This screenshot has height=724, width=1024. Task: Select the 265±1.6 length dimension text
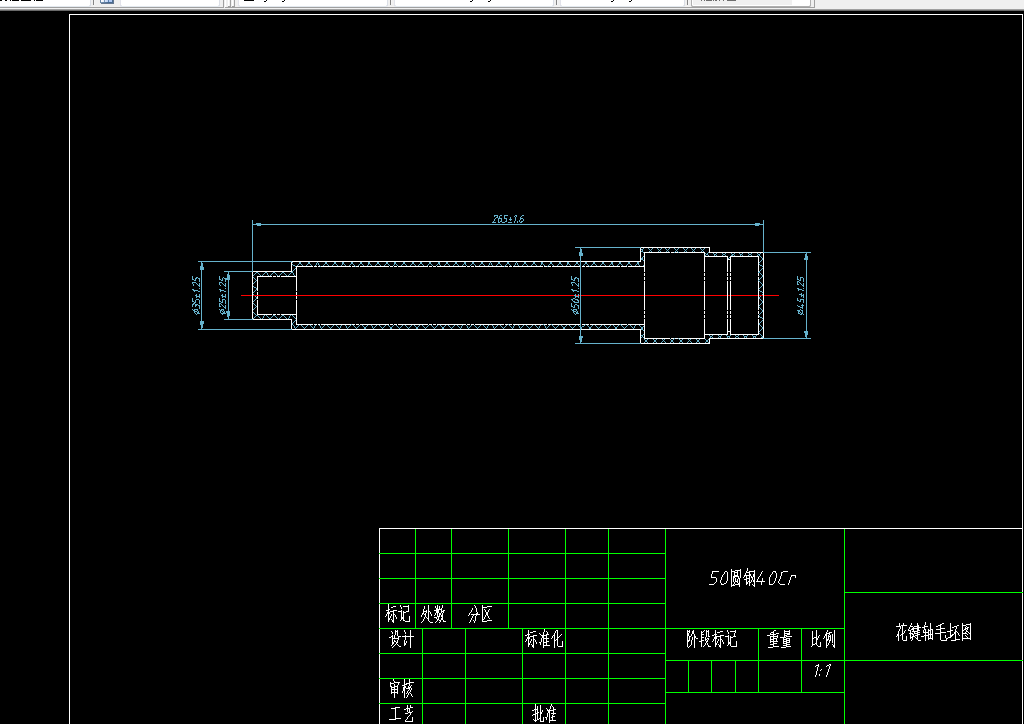507,219
